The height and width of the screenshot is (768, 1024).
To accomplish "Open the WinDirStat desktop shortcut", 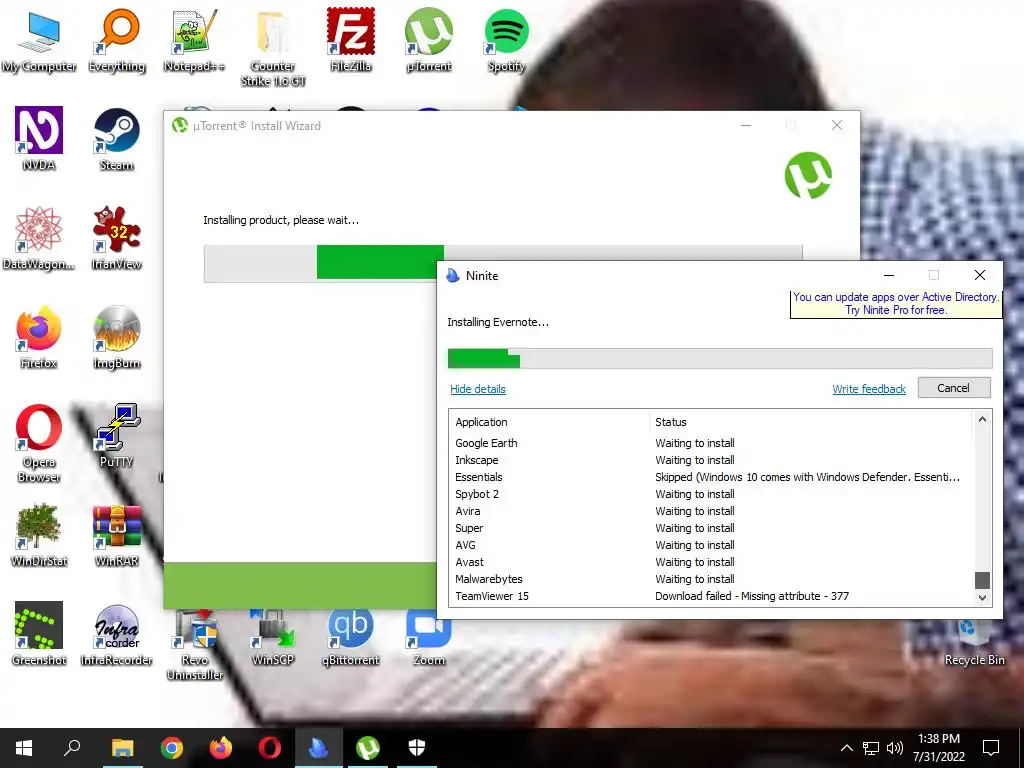I will [39, 535].
